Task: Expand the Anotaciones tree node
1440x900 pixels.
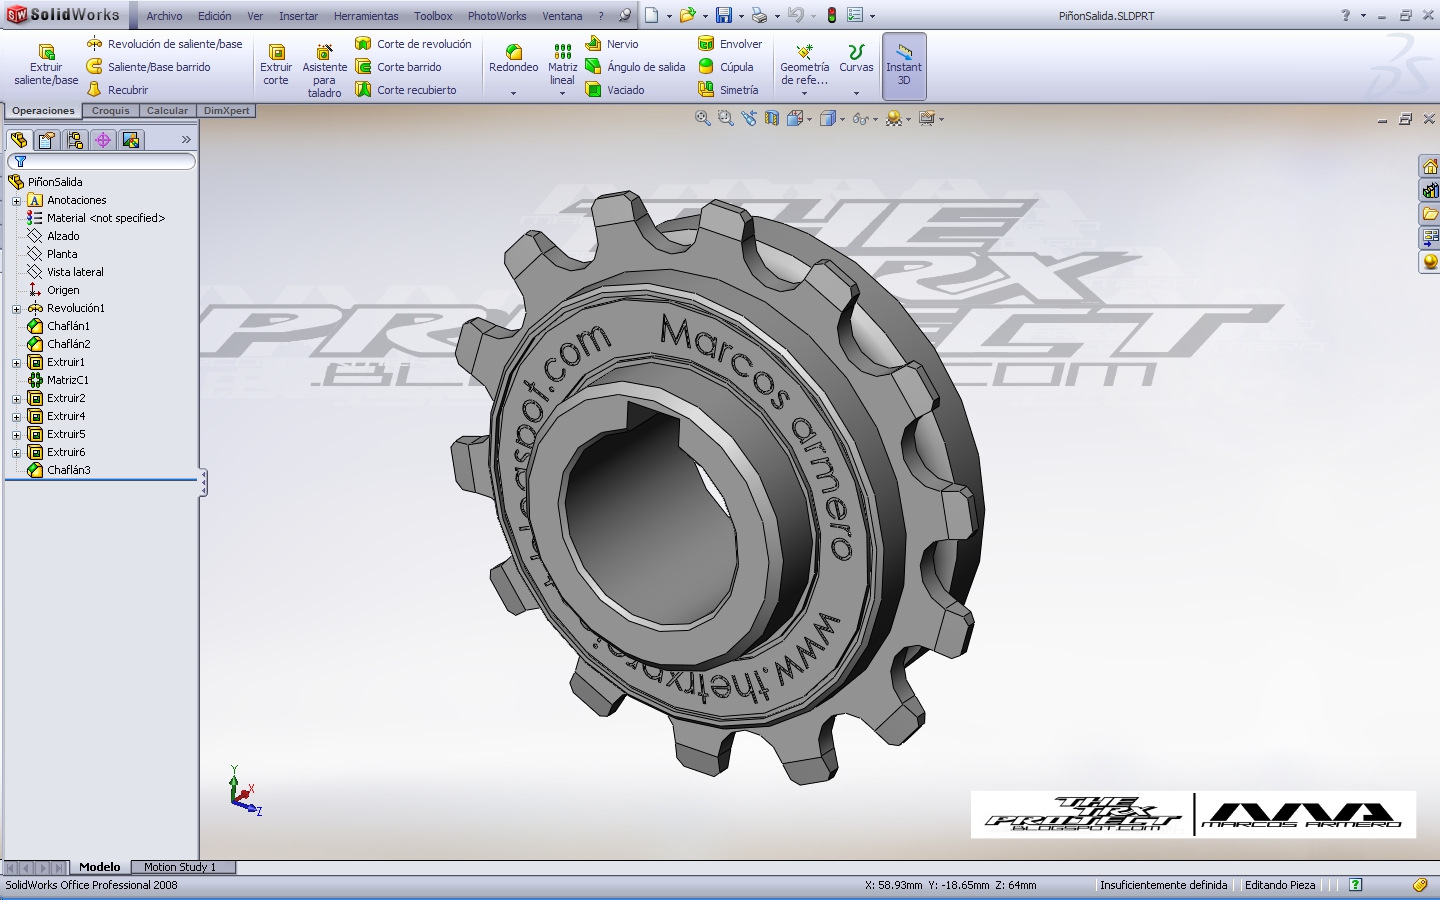Action: click(16, 201)
